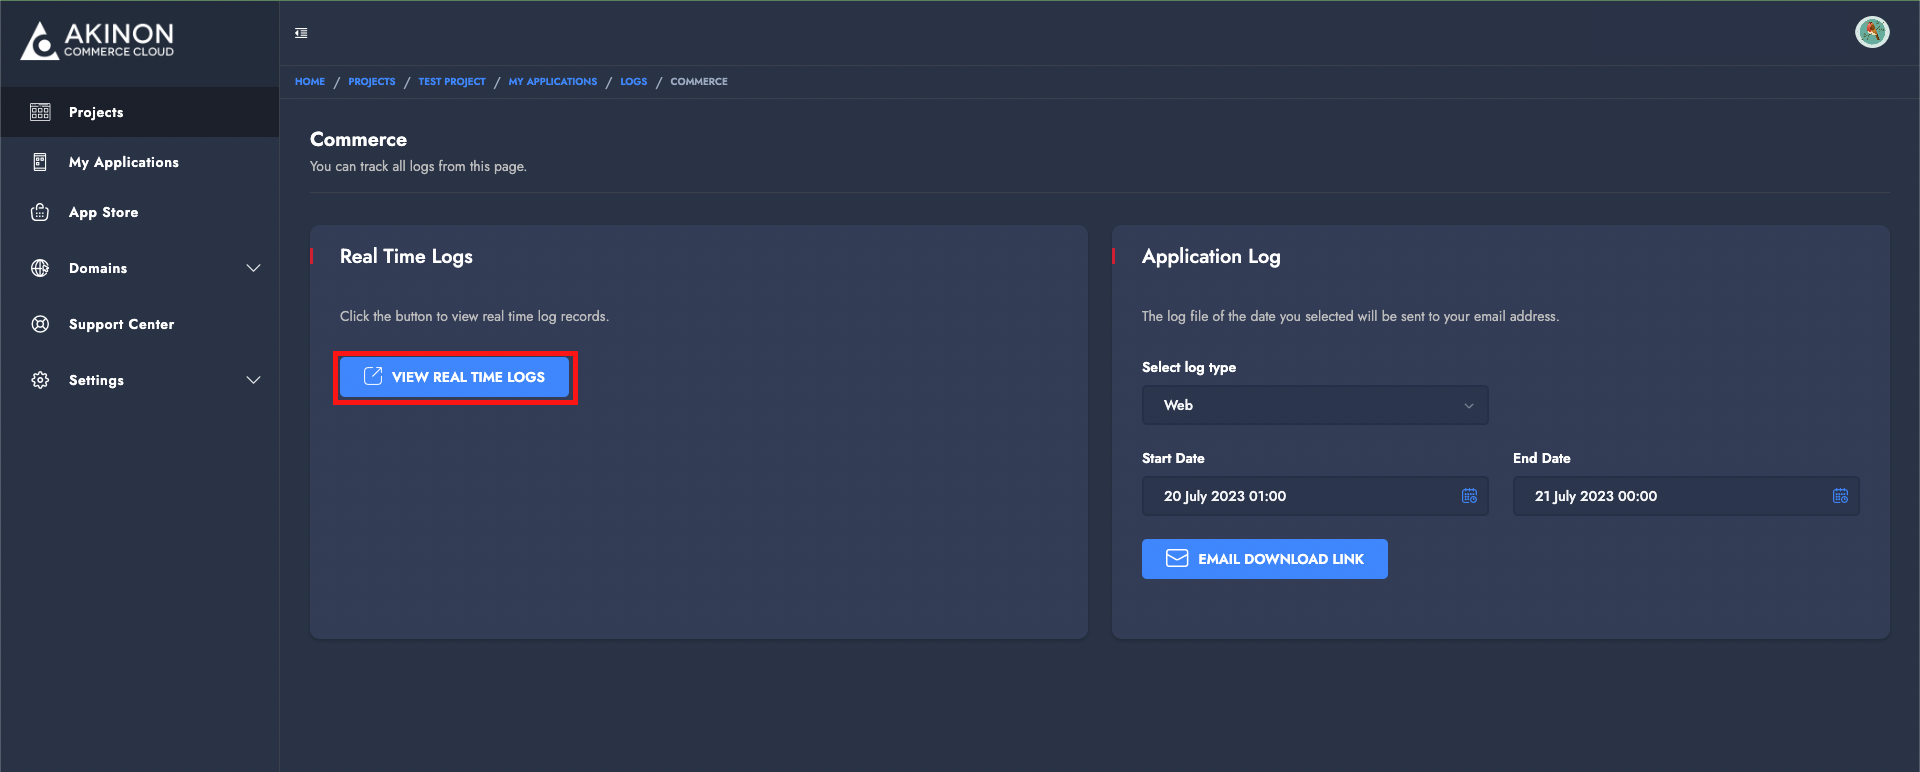Click the View Real Time Logs button

[455, 377]
